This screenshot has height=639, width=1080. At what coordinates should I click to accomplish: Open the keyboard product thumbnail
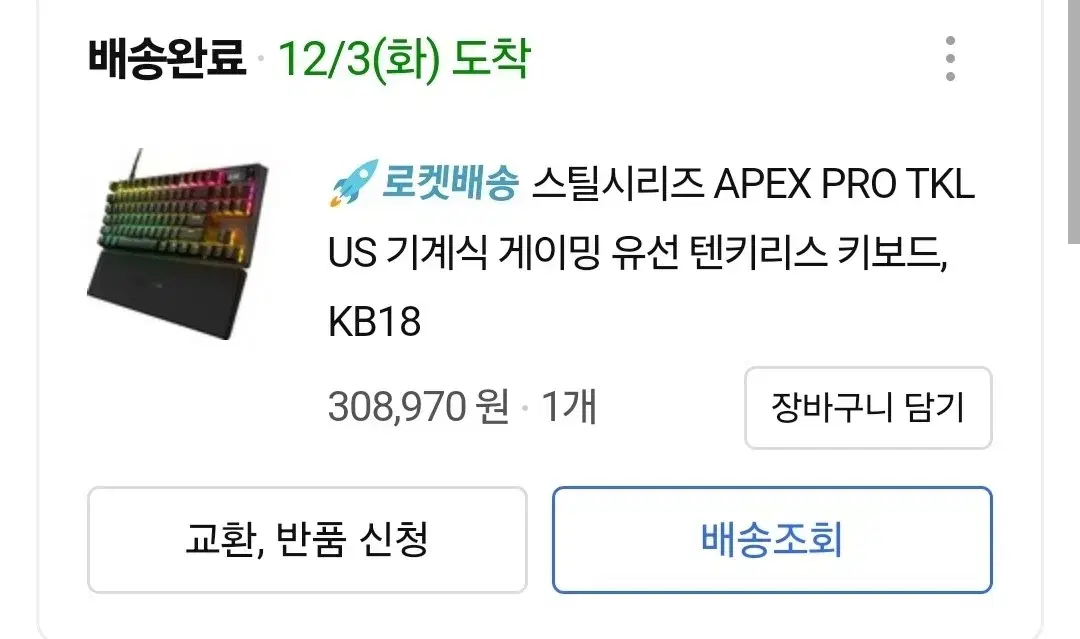178,243
